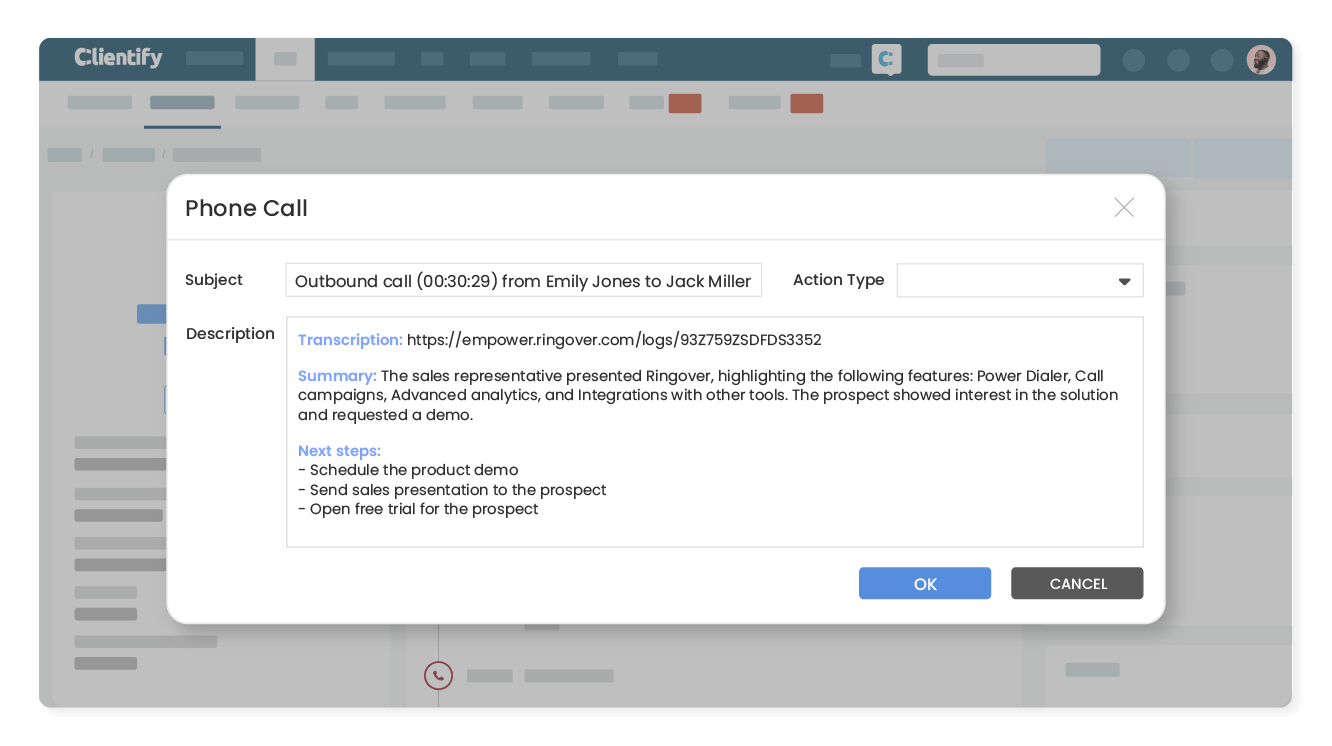Viewport: 1332px width, 746px height.
Task: Open the chat bubble icon in top bar
Action: click(x=886, y=60)
